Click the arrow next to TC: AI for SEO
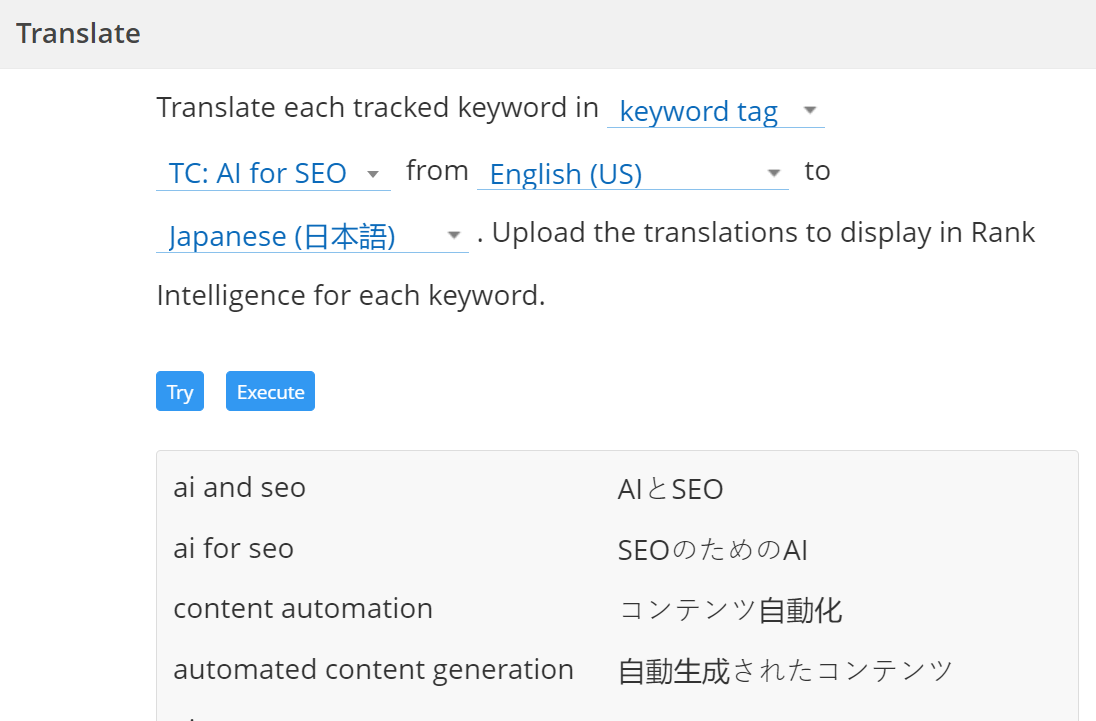The width and height of the screenshot is (1096, 721). (373, 173)
